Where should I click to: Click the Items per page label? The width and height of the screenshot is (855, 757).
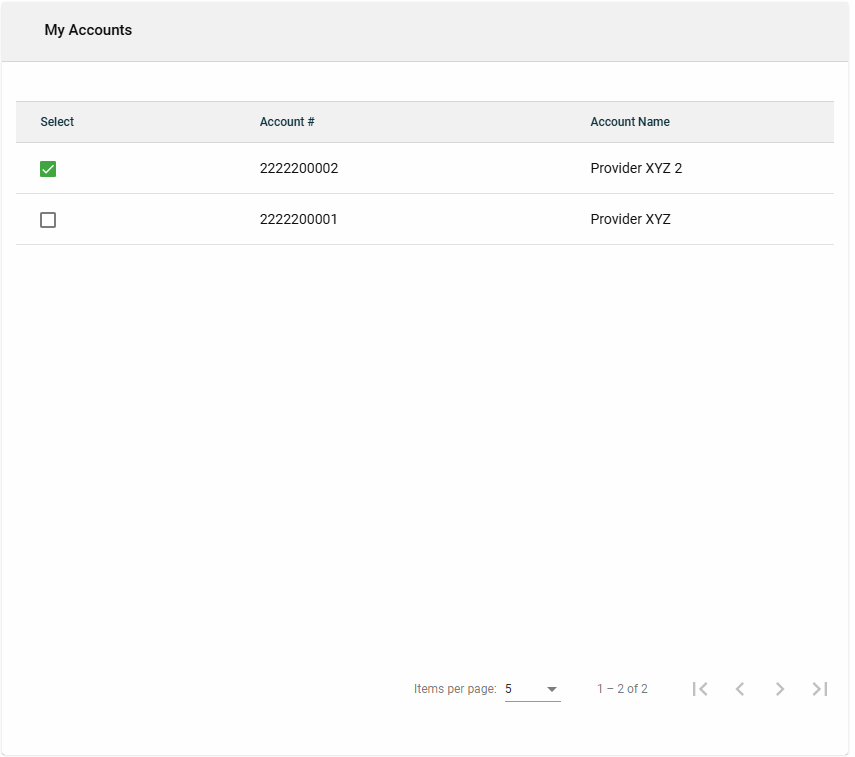pyautogui.click(x=455, y=689)
